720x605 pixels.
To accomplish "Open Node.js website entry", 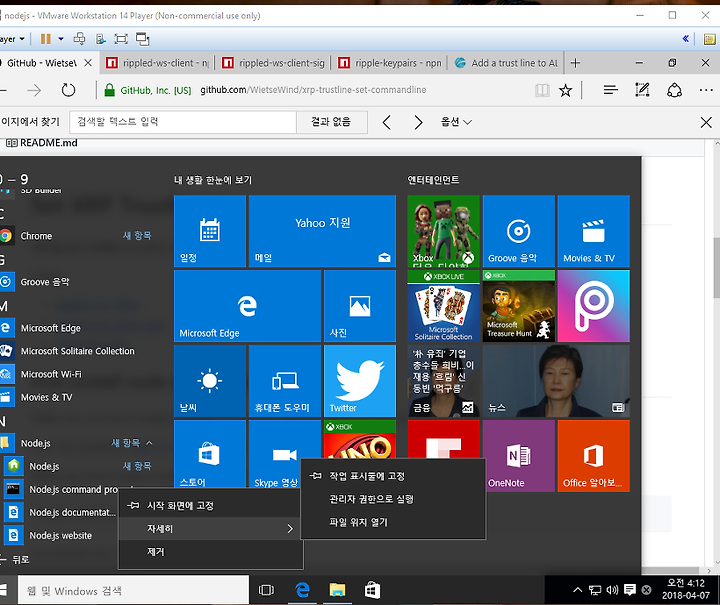I will (60, 535).
